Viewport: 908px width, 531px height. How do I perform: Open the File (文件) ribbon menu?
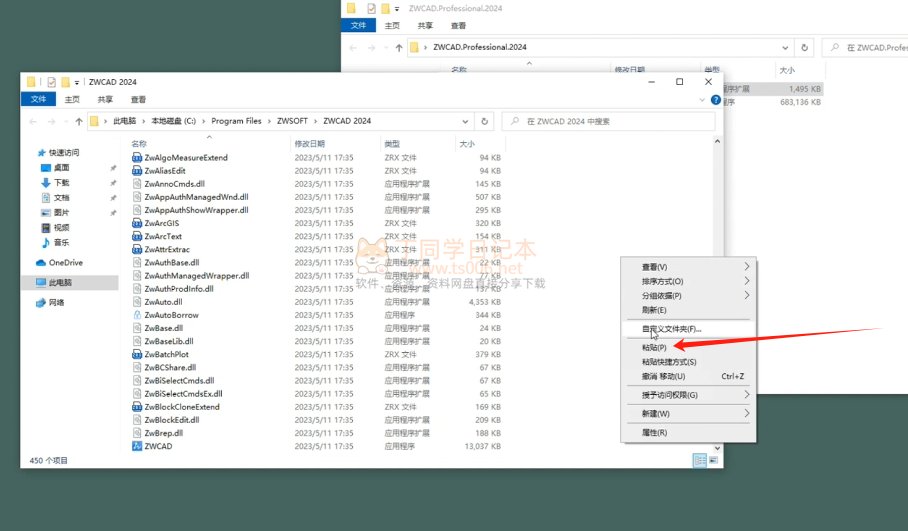39,100
